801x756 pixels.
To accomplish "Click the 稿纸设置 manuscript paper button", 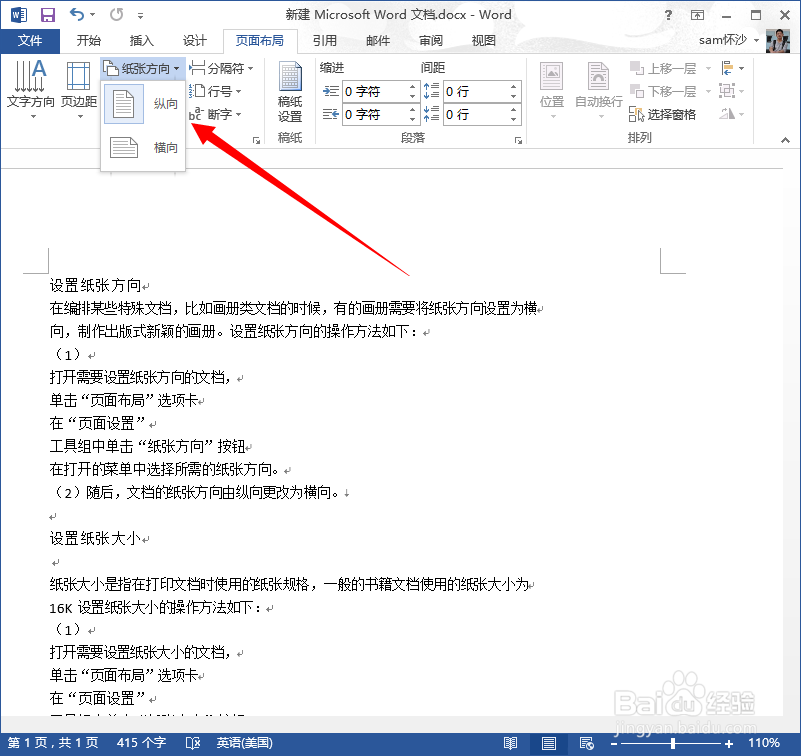I will point(290,92).
